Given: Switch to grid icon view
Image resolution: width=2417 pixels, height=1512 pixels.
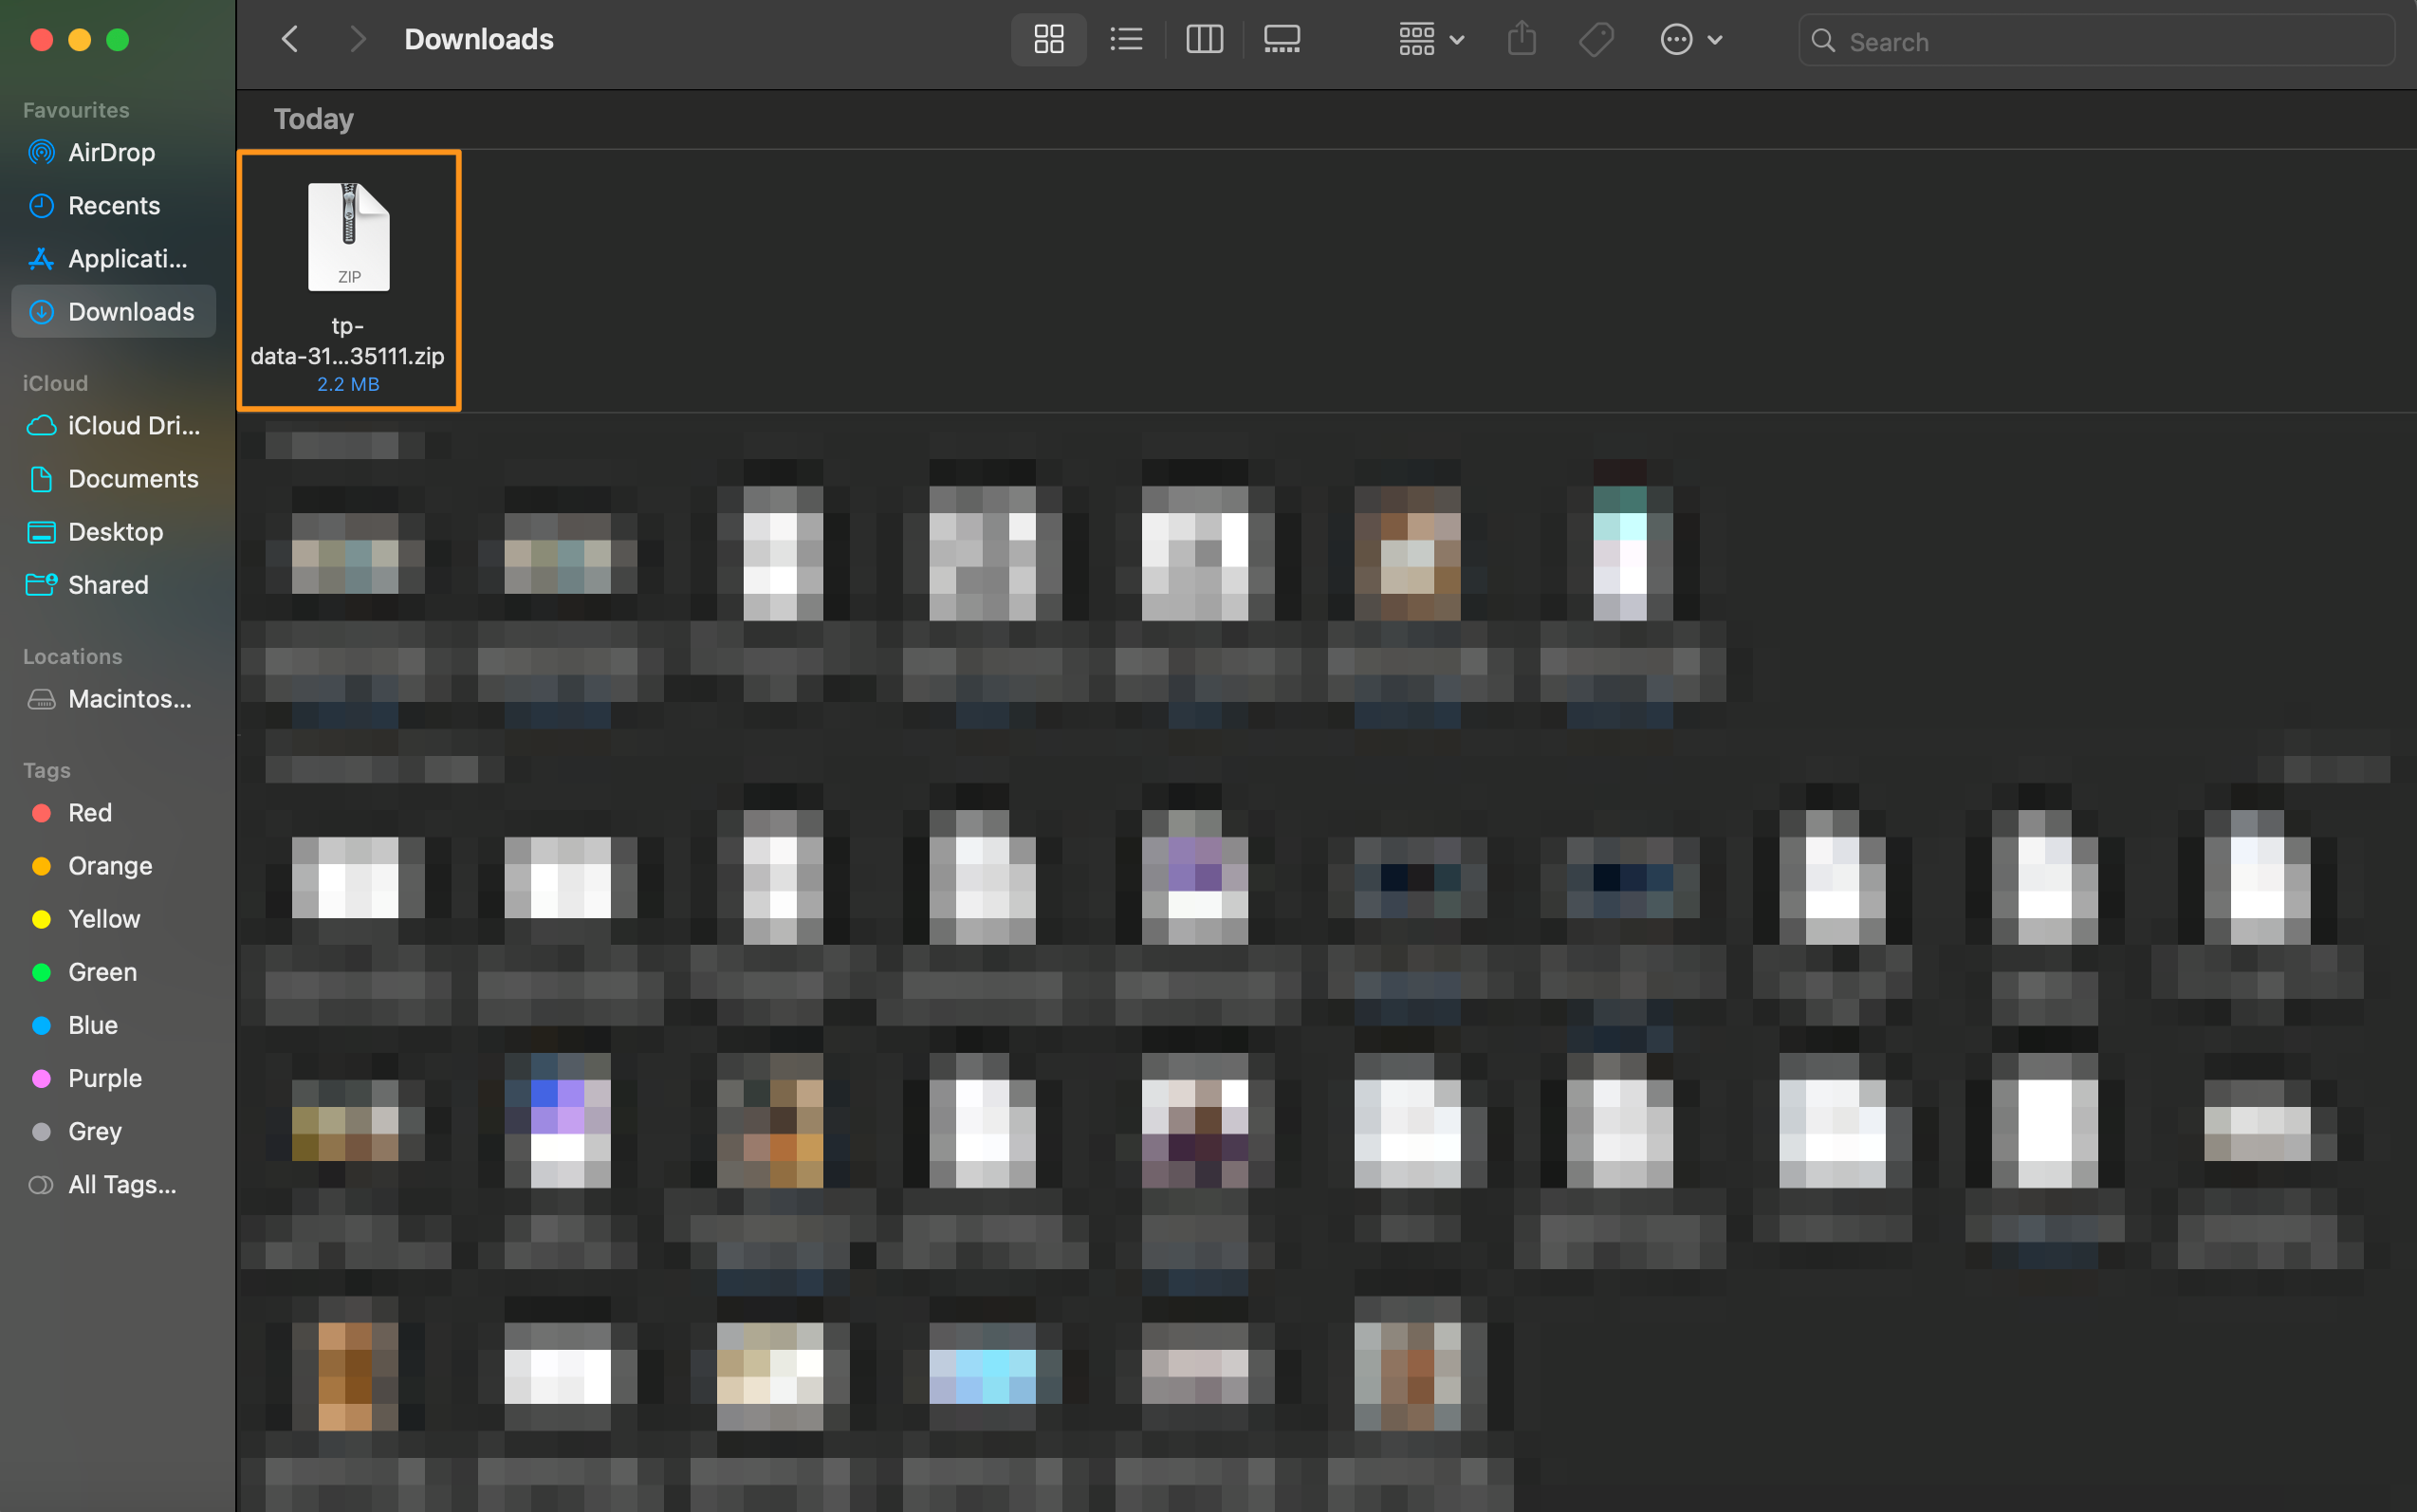Looking at the screenshot, I should tap(1047, 39).
